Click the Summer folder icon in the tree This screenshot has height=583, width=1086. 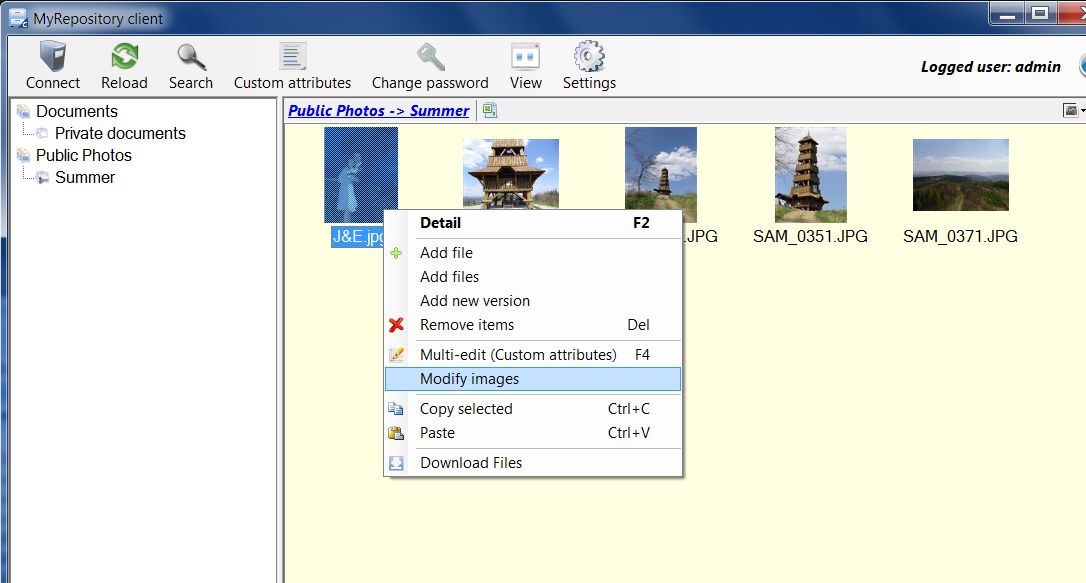pyautogui.click(x=42, y=177)
